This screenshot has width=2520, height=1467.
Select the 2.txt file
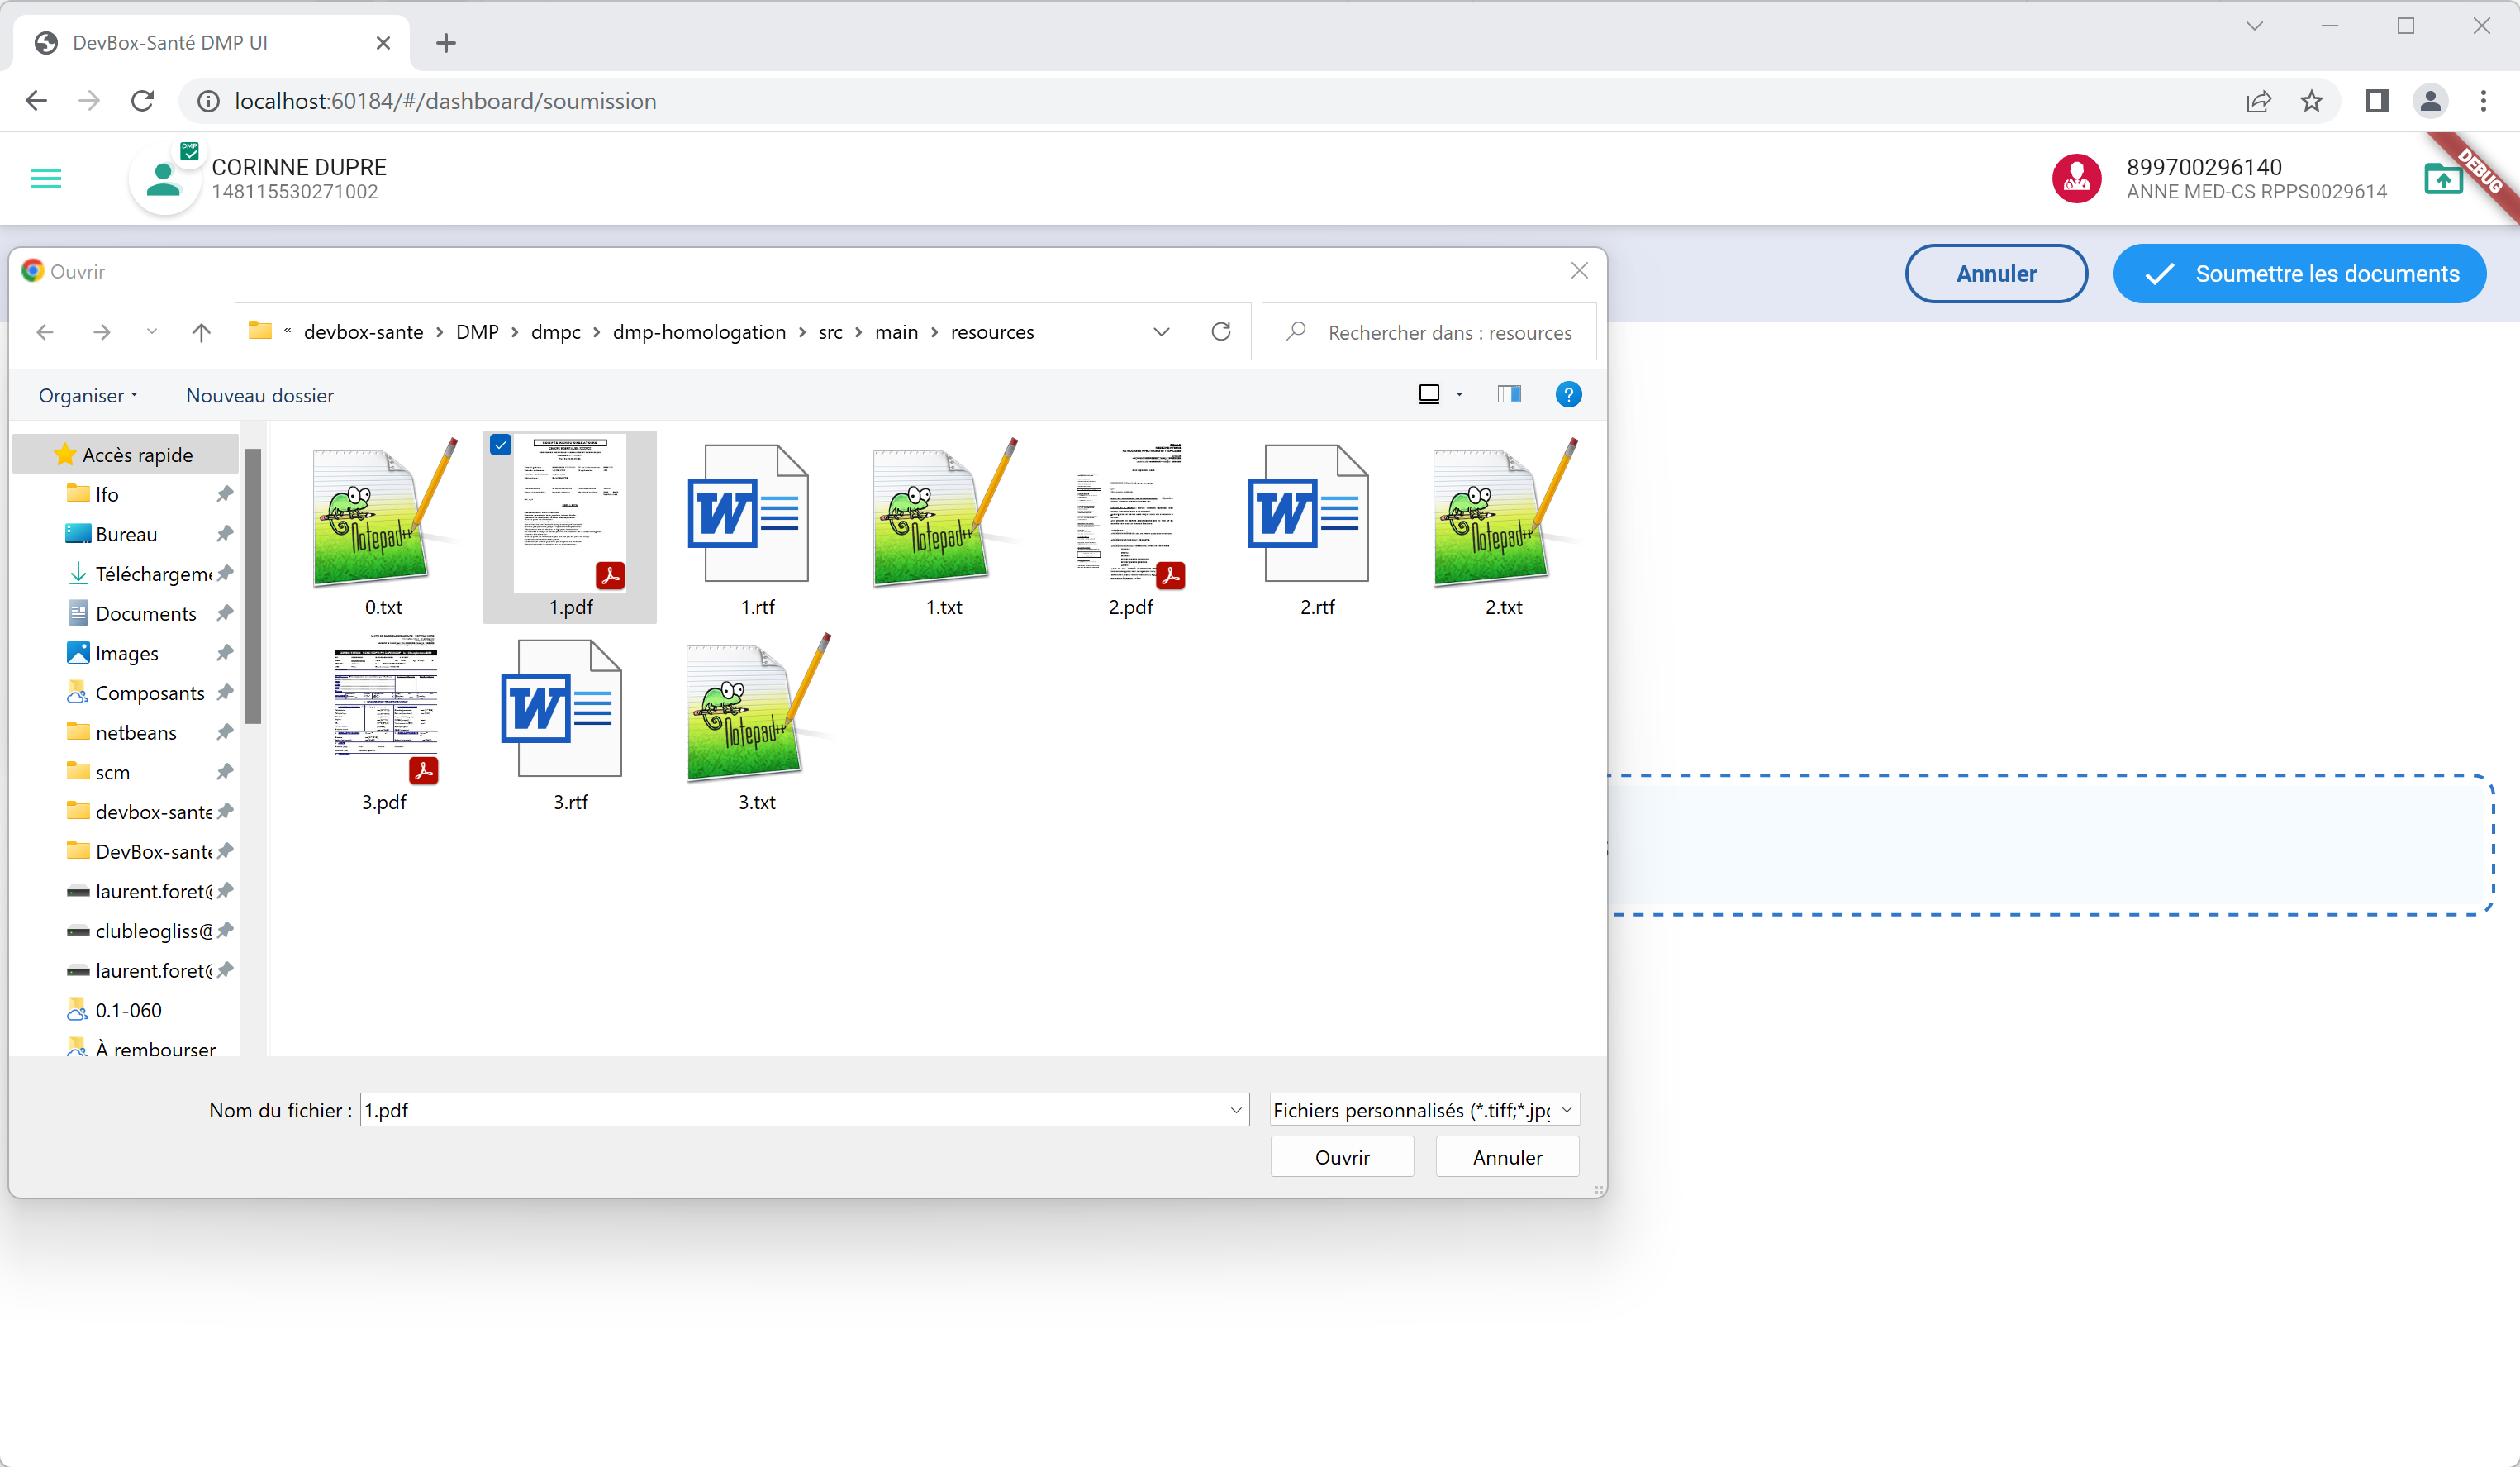tap(1503, 527)
